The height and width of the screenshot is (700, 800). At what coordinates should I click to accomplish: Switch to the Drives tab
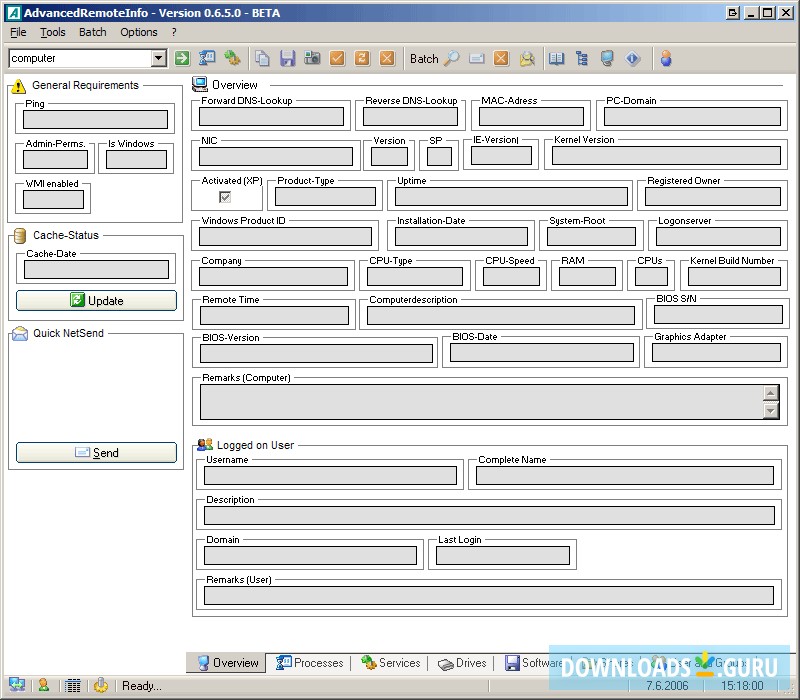(462, 663)
